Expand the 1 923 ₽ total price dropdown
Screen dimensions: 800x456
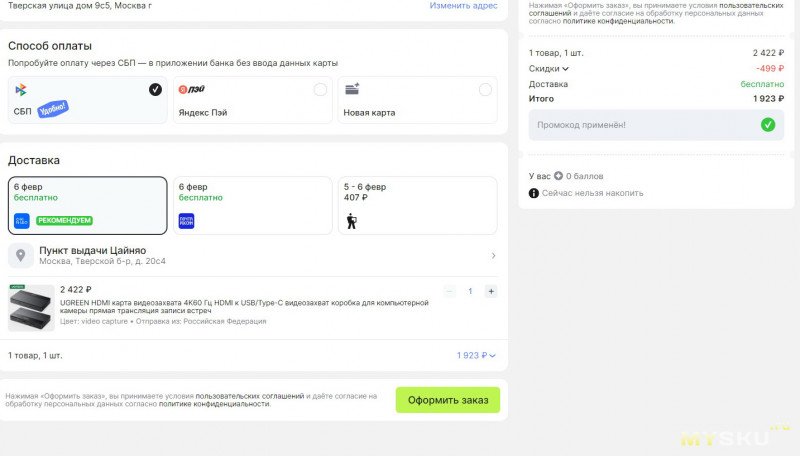click(476, 355)
